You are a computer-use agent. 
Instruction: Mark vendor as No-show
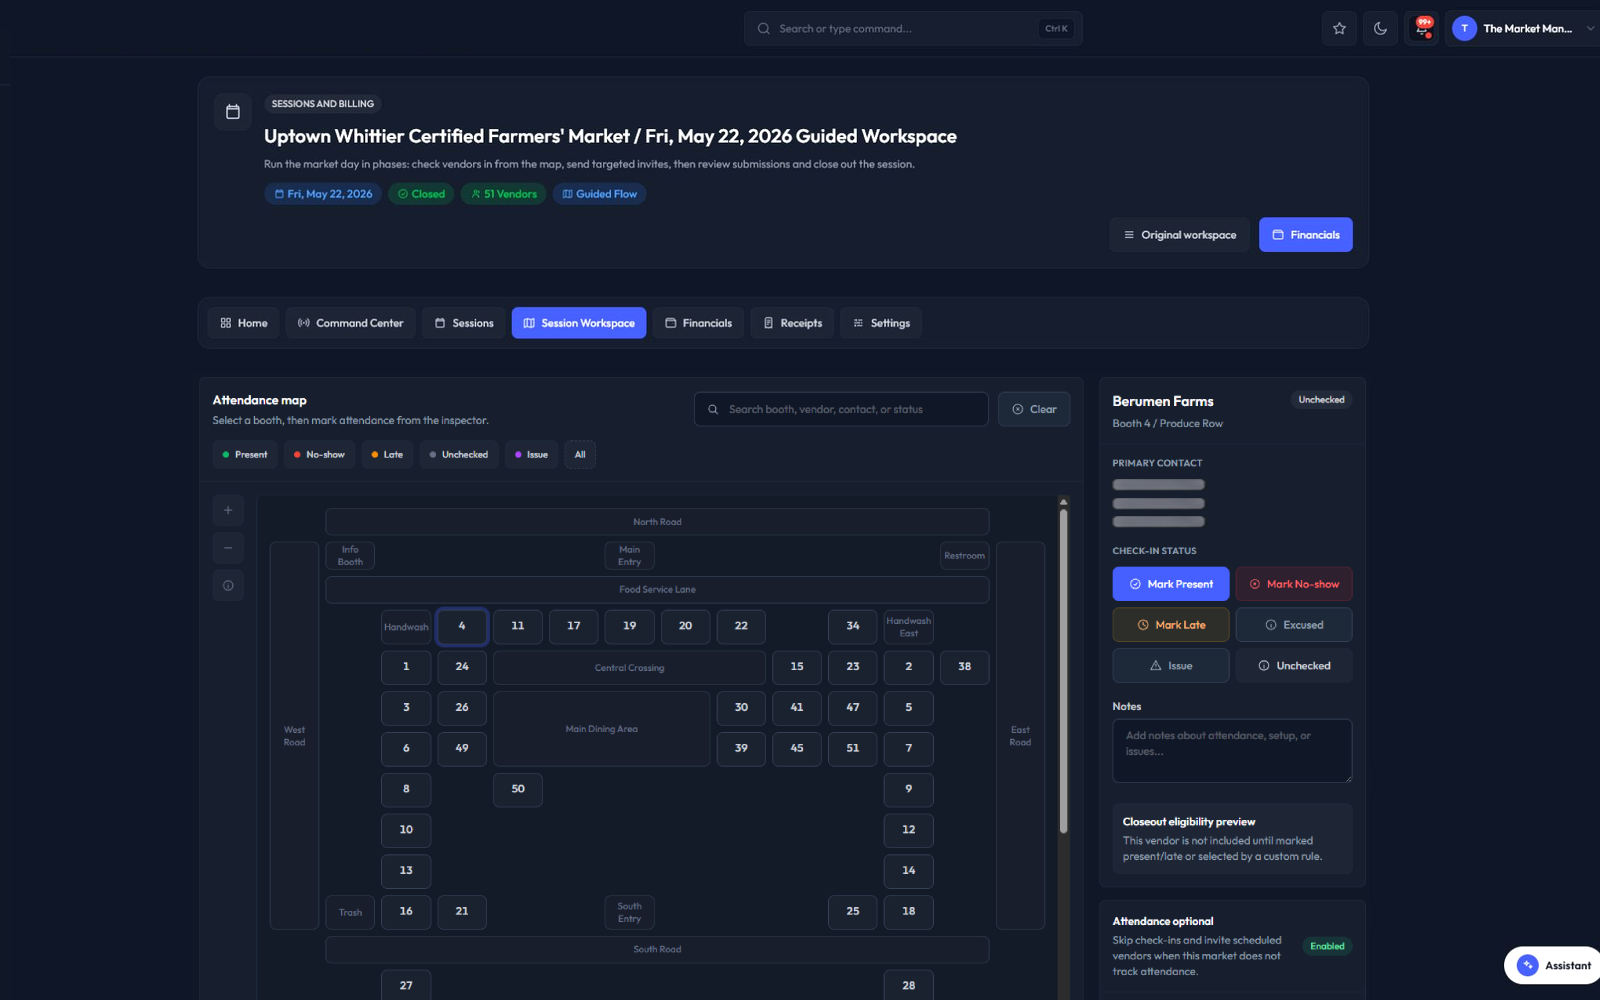[1294, 584]
